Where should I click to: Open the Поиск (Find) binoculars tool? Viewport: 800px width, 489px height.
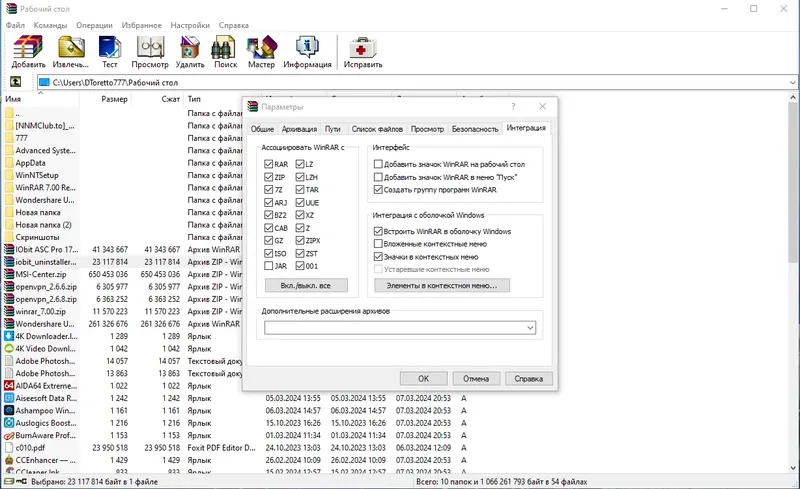(x=225, y=52)
